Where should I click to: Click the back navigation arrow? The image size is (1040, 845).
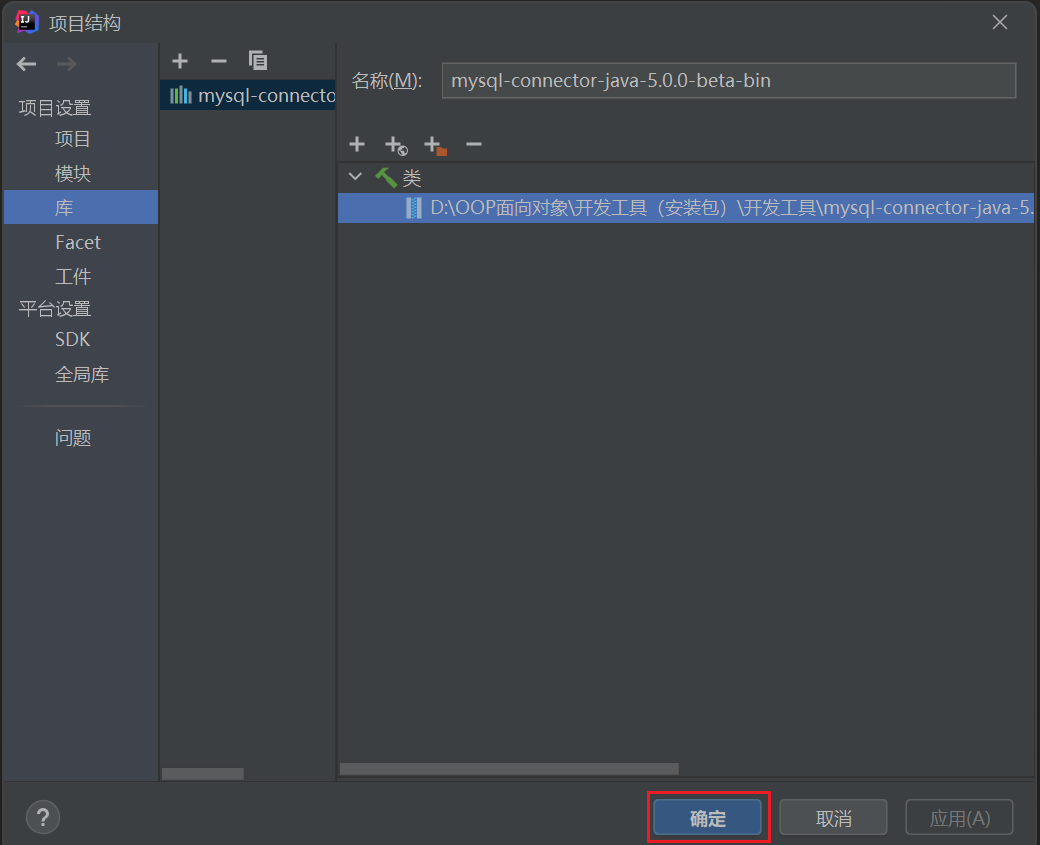coord(27,64)
